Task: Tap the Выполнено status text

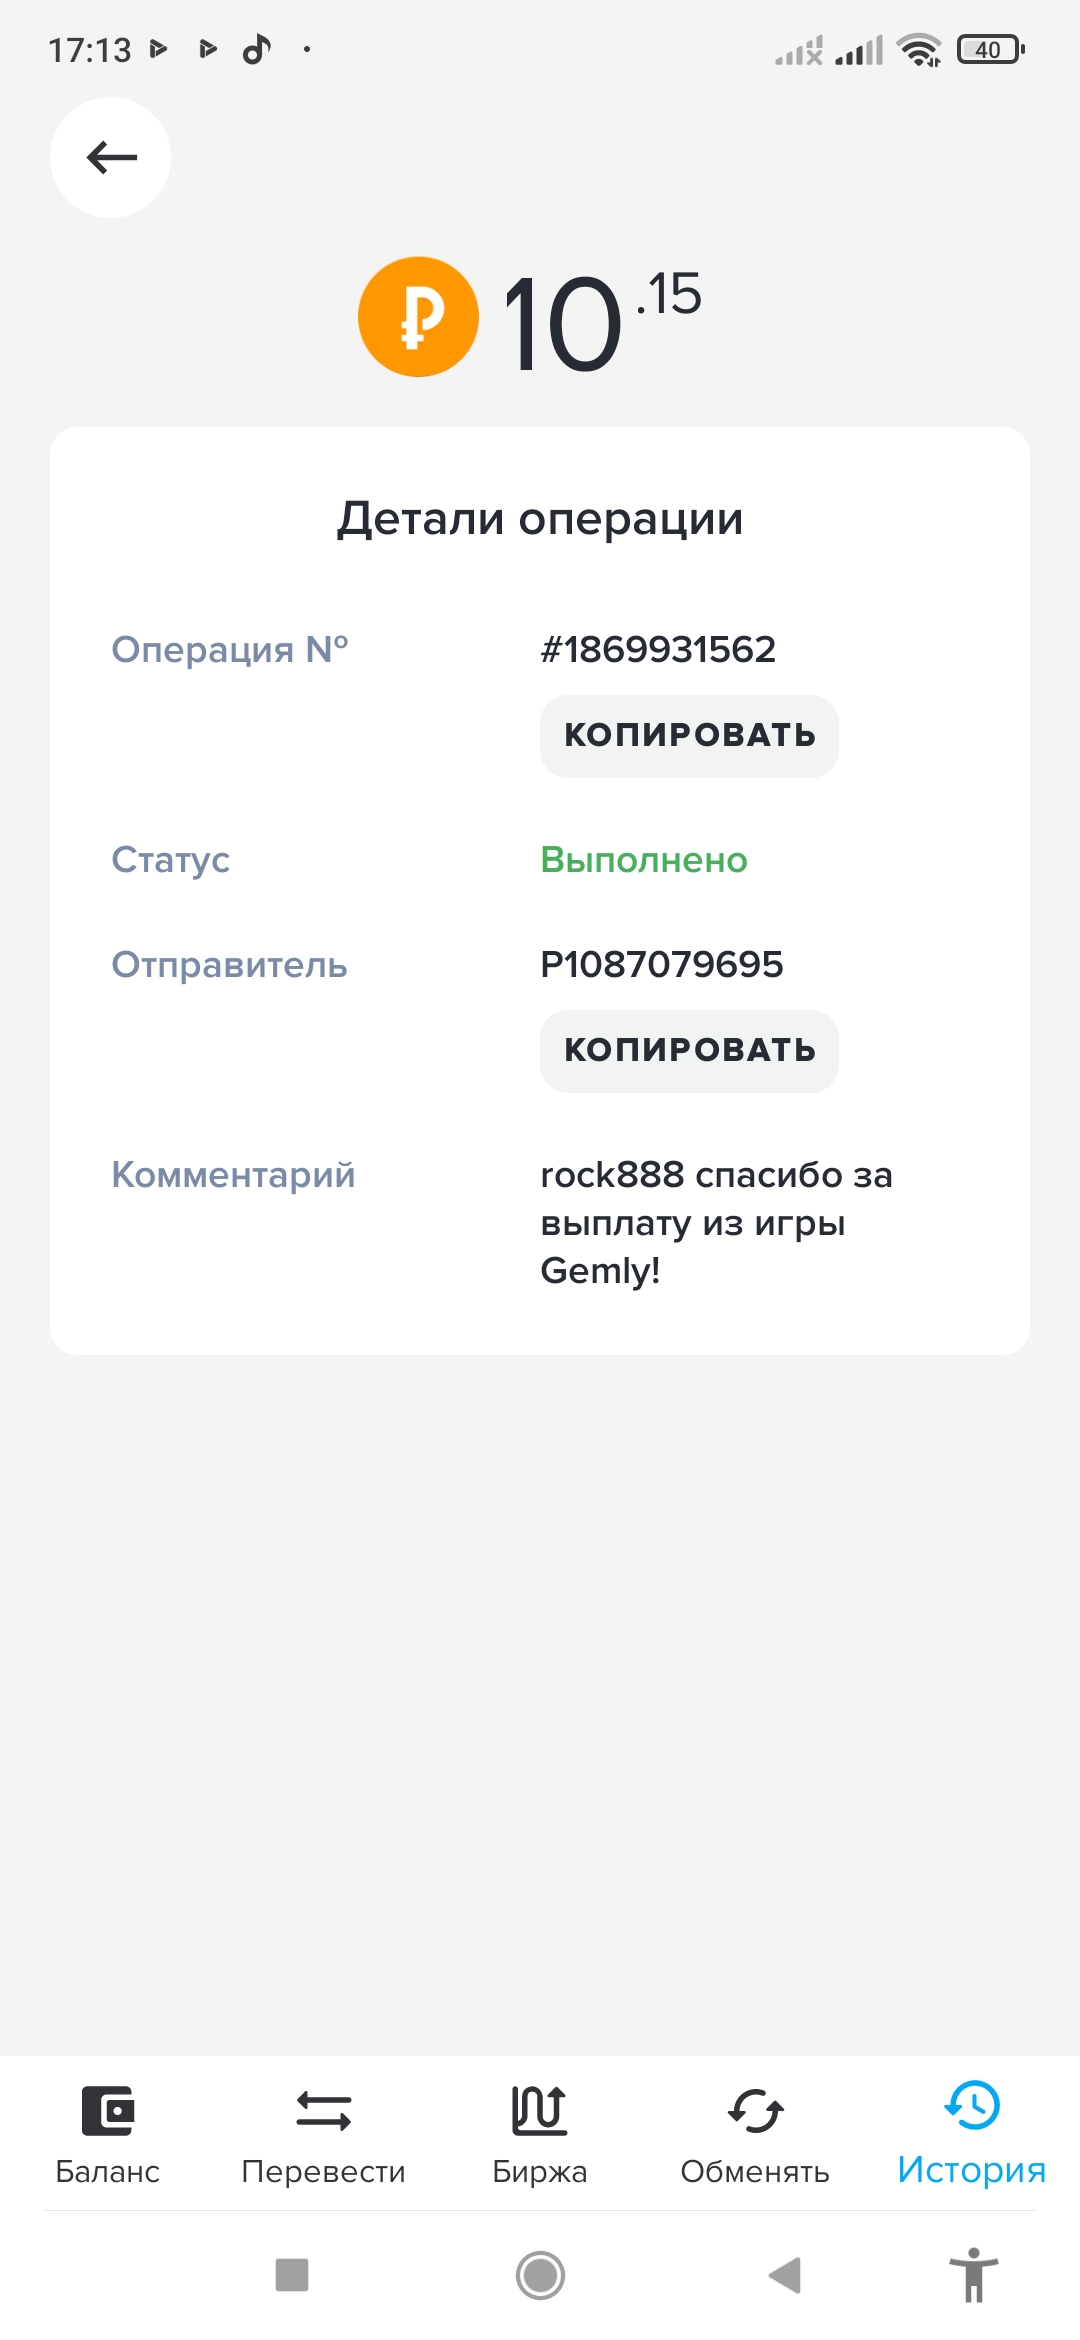Action: click(x=644, y=860)
